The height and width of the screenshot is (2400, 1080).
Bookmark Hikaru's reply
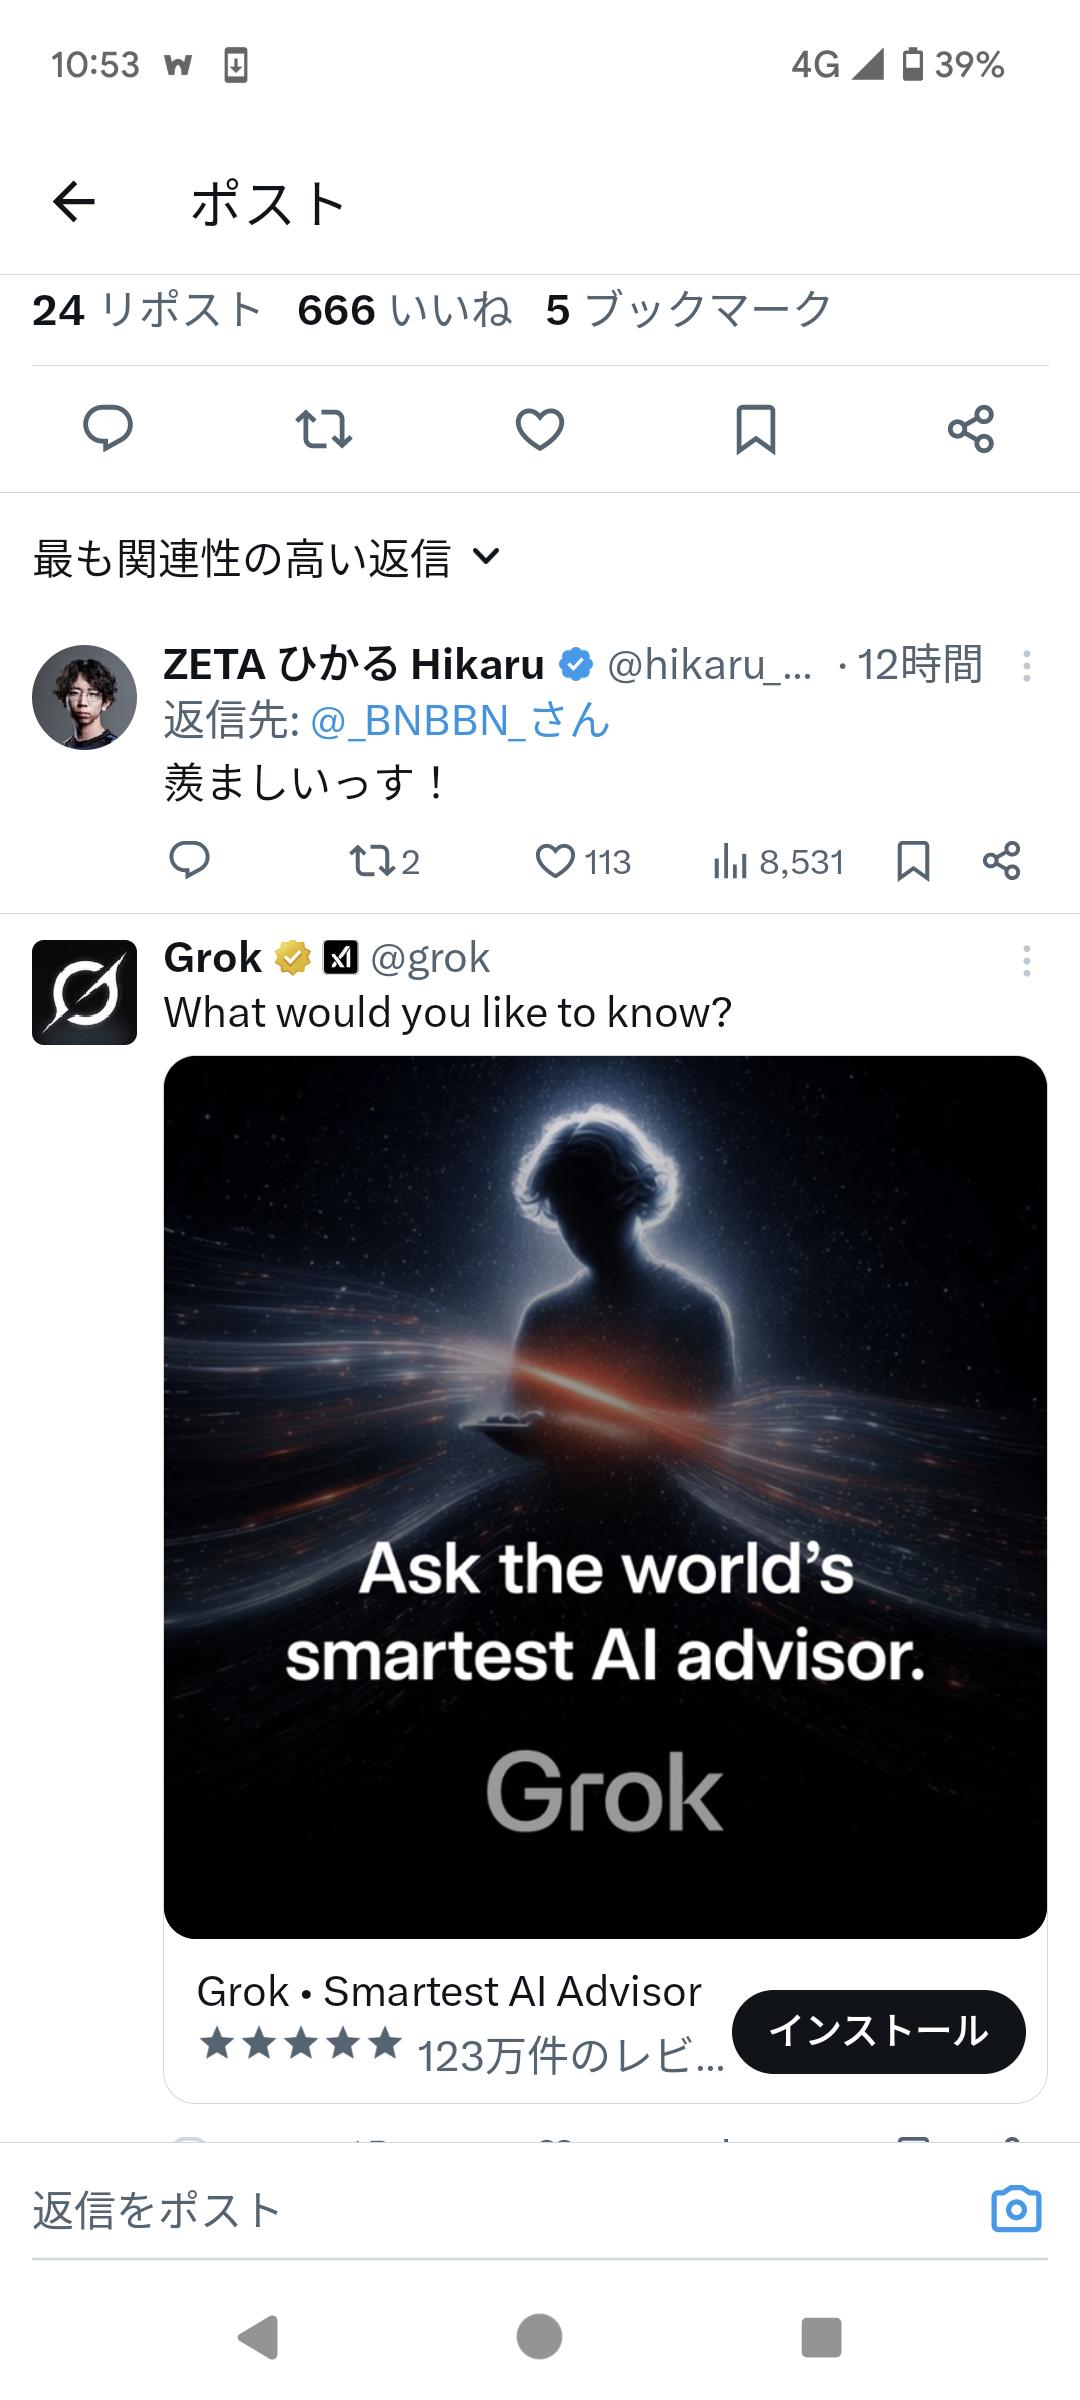coord(913,861)
